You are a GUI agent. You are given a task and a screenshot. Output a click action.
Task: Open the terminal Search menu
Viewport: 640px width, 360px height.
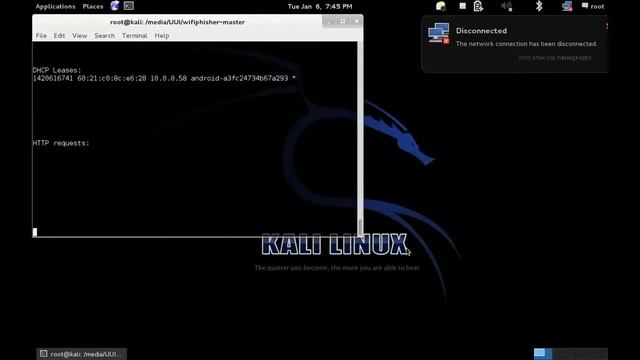pyautogui.click(x=104, y=36)
